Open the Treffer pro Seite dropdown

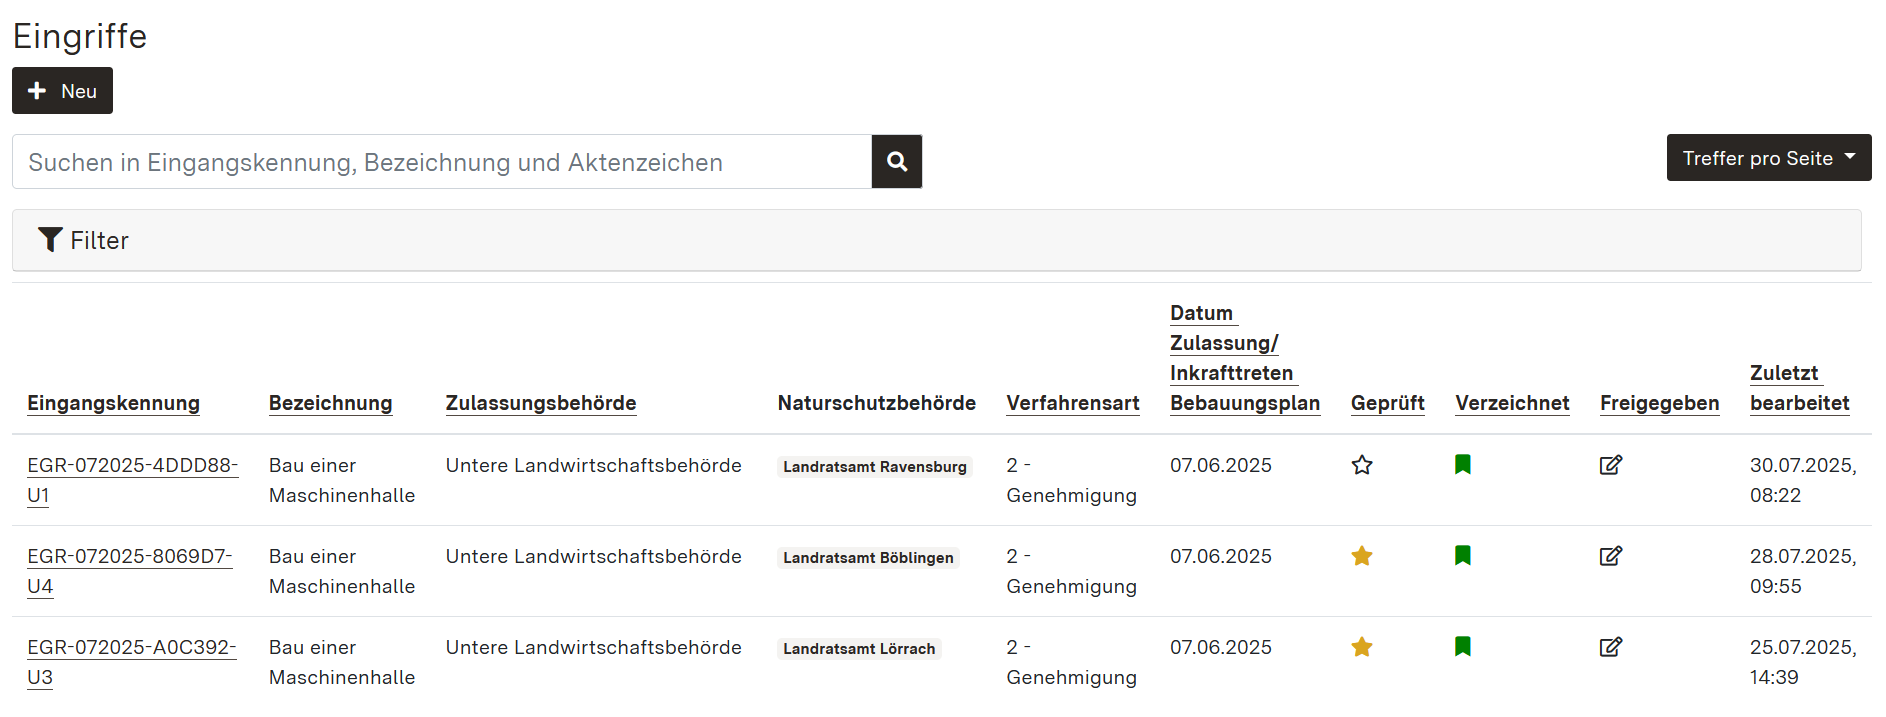[x=1768, y=158]
